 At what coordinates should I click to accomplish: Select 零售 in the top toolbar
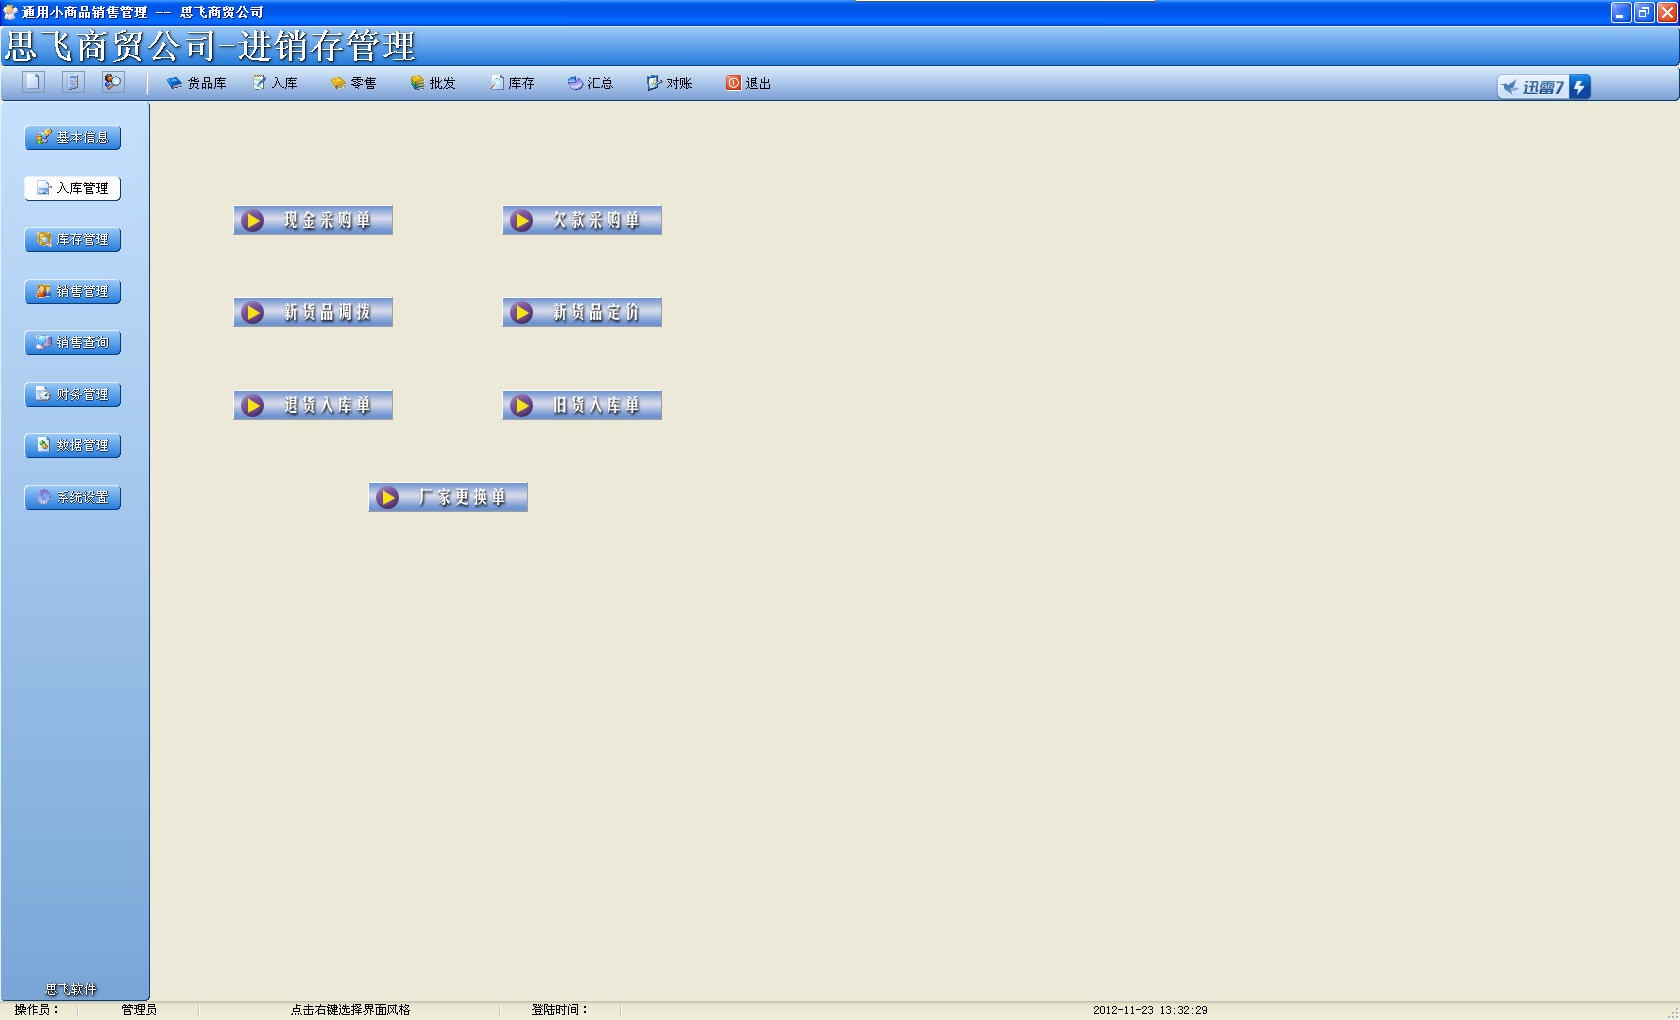coord(354,83)
